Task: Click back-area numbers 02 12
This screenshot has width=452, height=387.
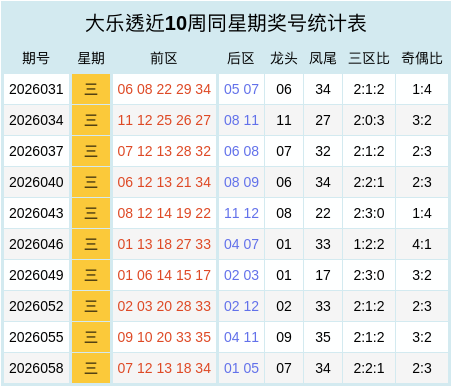Action: (x=241, y=306)
